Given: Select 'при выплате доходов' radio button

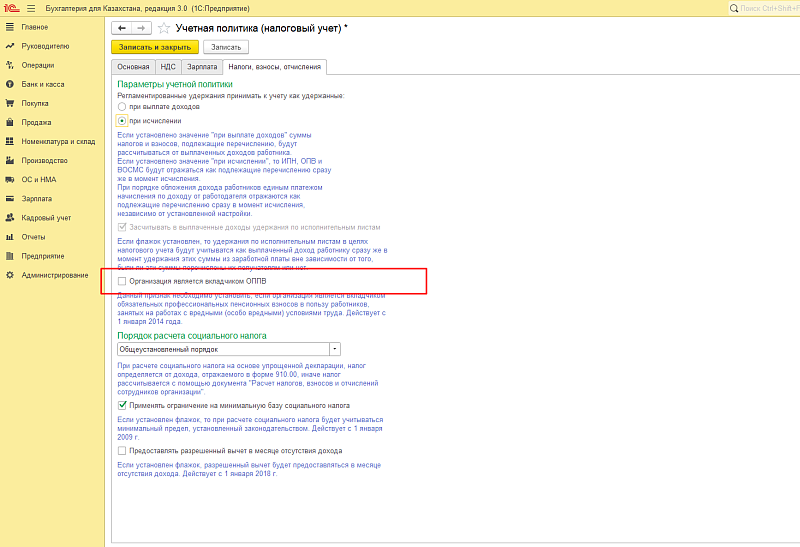Looking at the screenshot, I should click(122, 106).
